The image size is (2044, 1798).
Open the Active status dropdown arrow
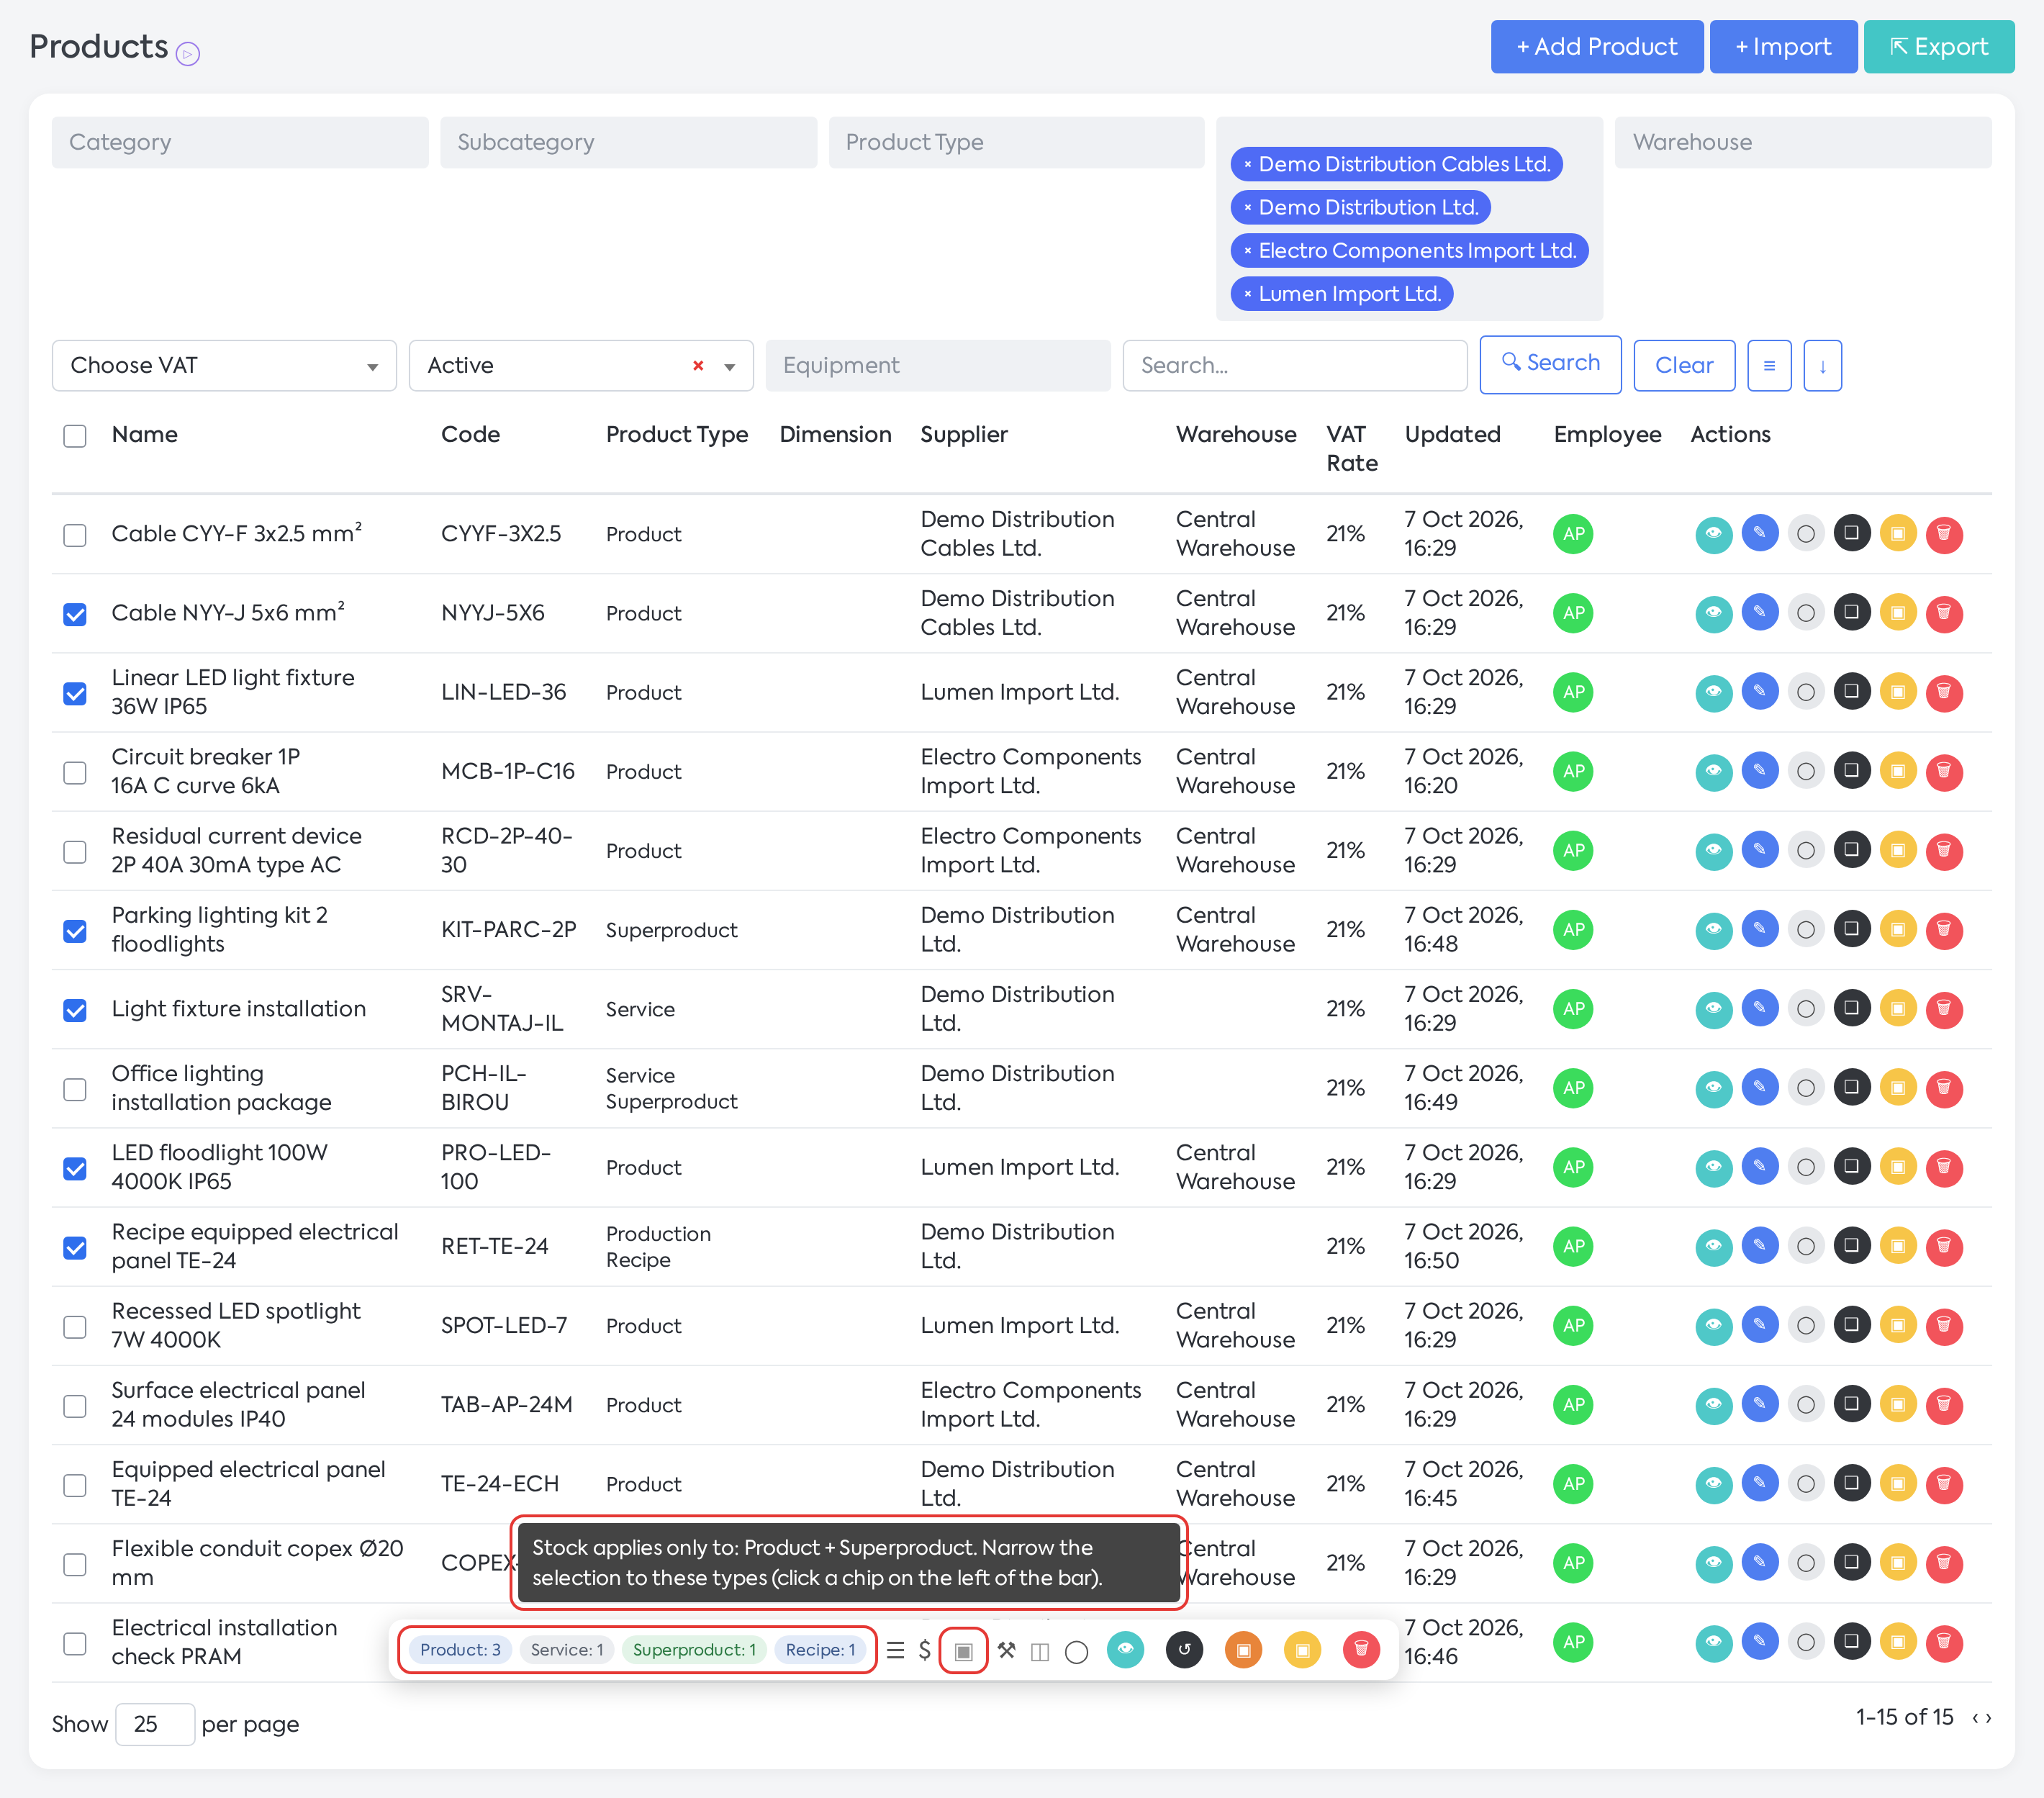click(x=730, y=367)
